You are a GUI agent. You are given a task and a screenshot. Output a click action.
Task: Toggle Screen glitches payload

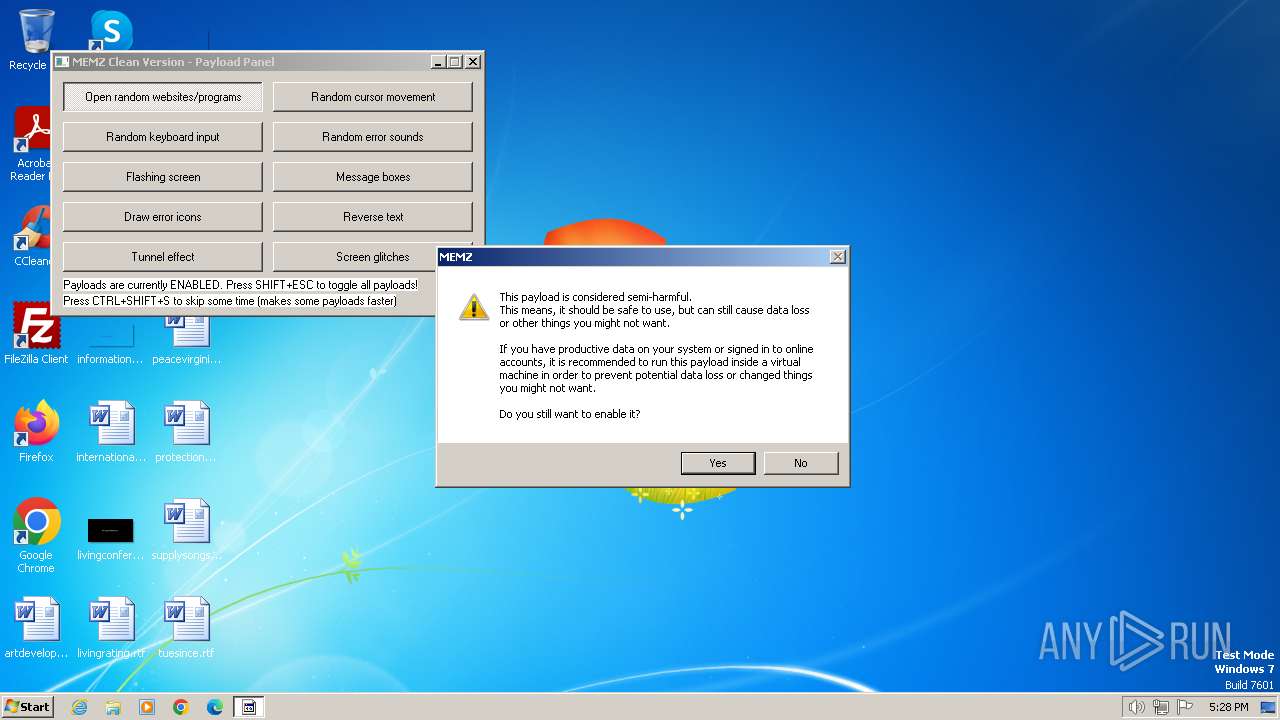pyautogui.click(x=355, y=257)
